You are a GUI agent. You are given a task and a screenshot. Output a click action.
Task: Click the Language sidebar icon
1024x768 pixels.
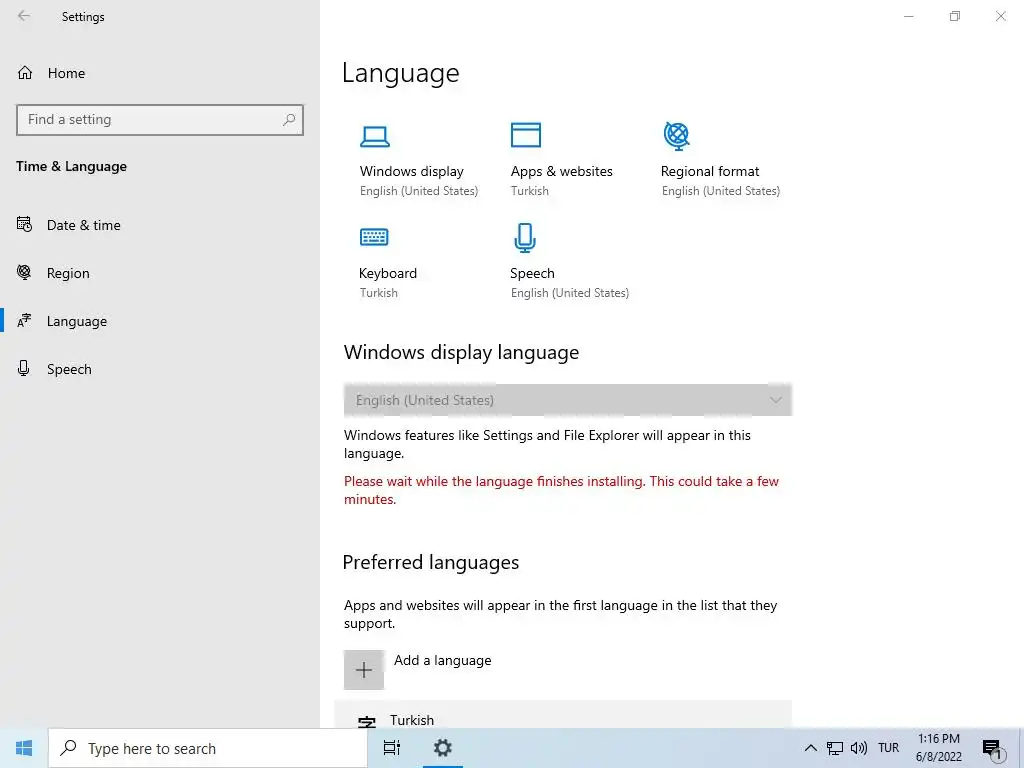pos(24,321)
